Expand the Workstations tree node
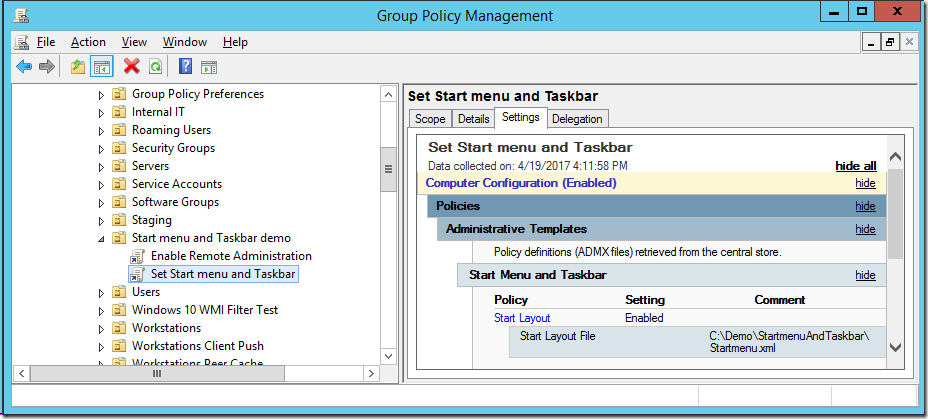 [x=101, y=328]
